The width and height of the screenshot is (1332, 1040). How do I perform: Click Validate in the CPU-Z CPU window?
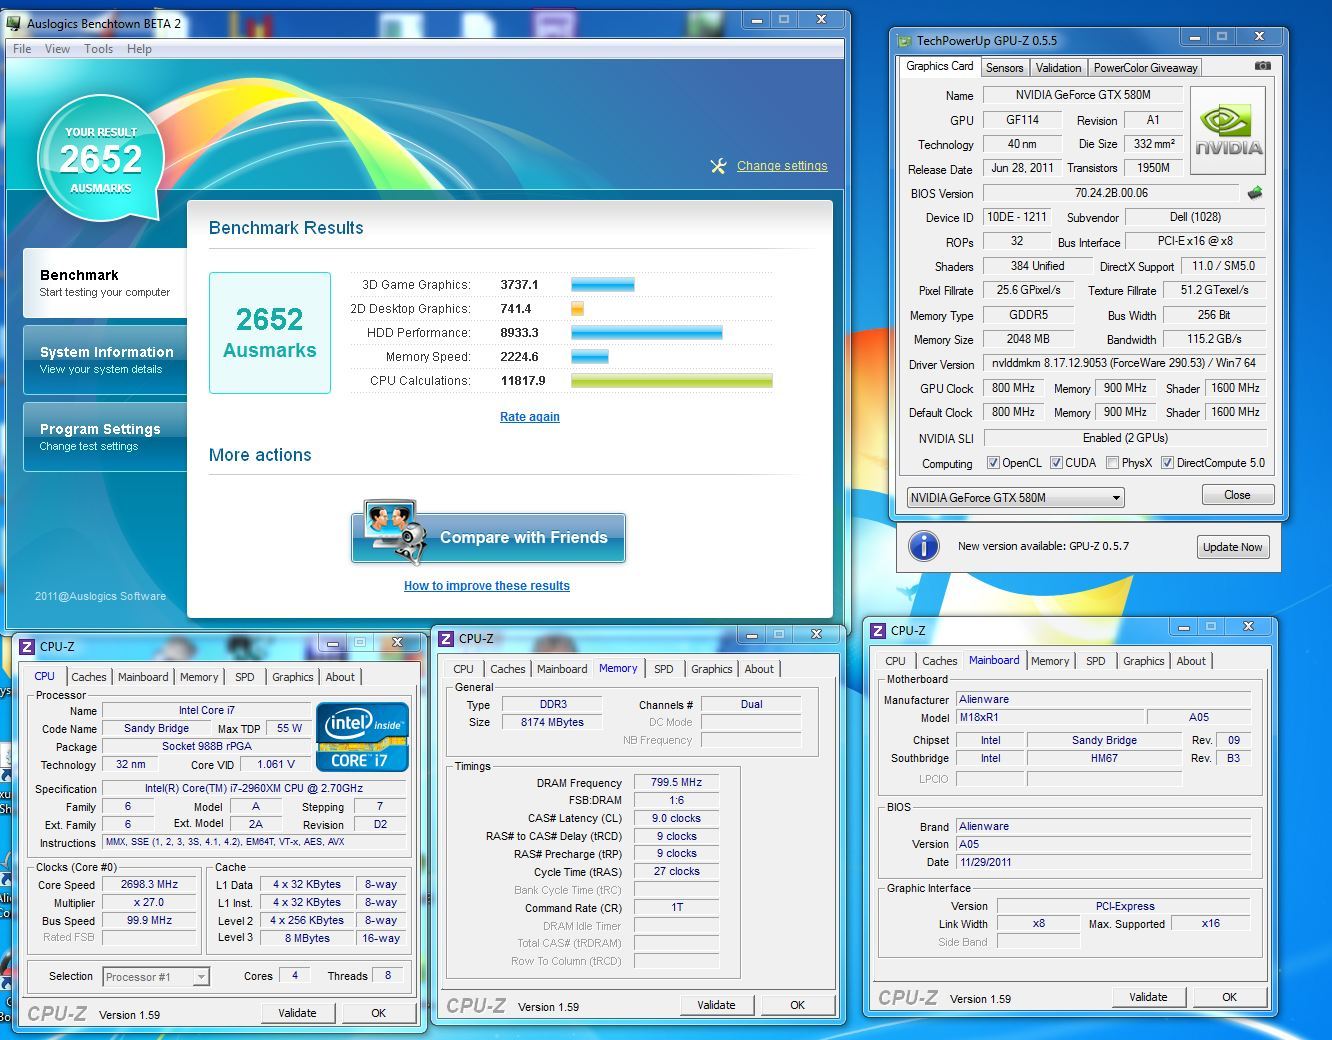click(x=297, y=1013)
